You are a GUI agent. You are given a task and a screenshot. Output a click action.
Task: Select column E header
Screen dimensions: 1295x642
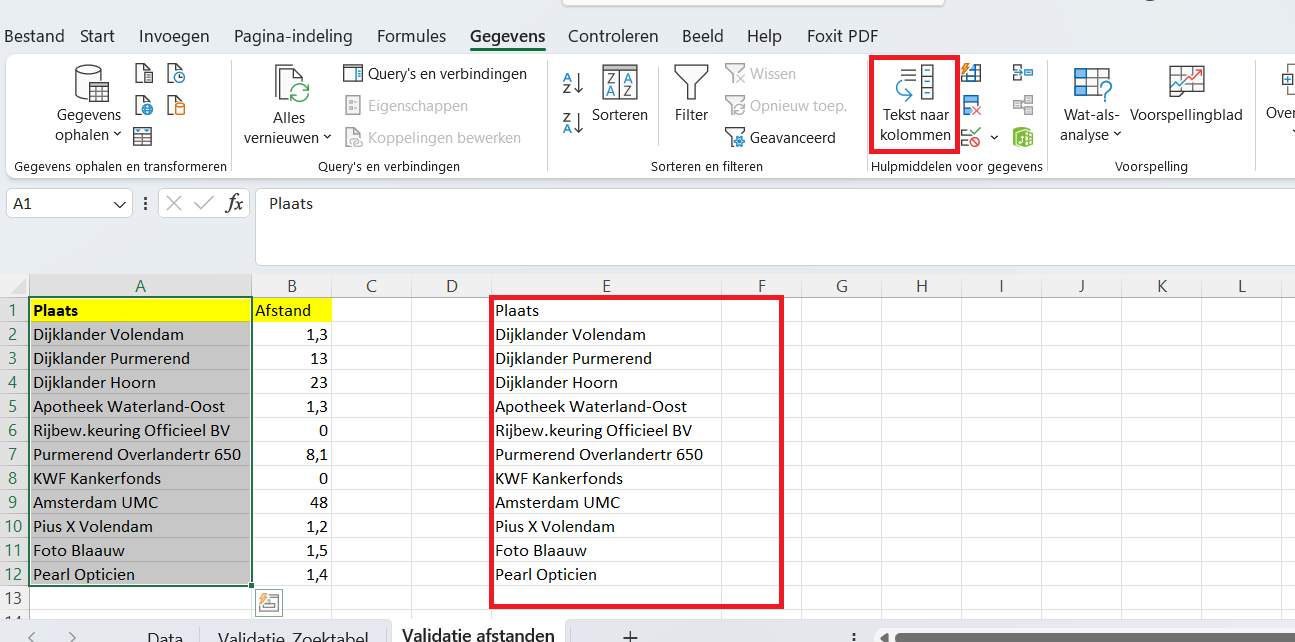click(x=606, y=286)
